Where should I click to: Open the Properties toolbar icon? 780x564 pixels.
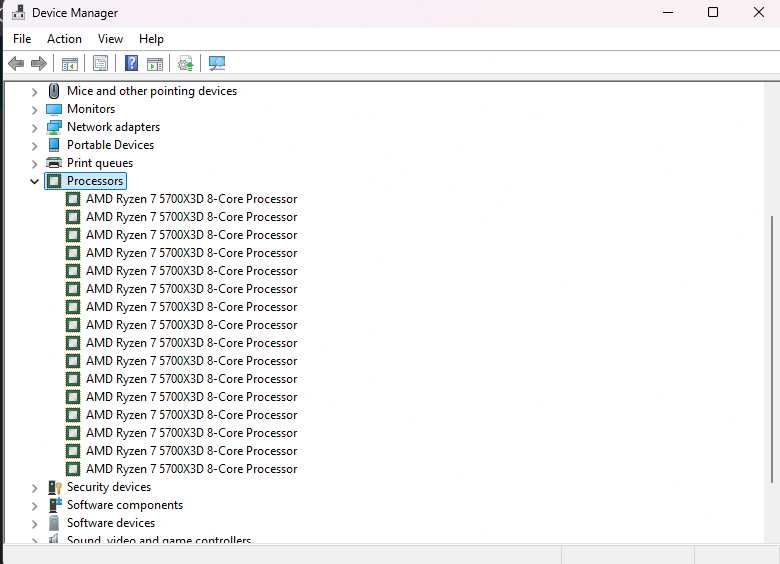(100, 63)
